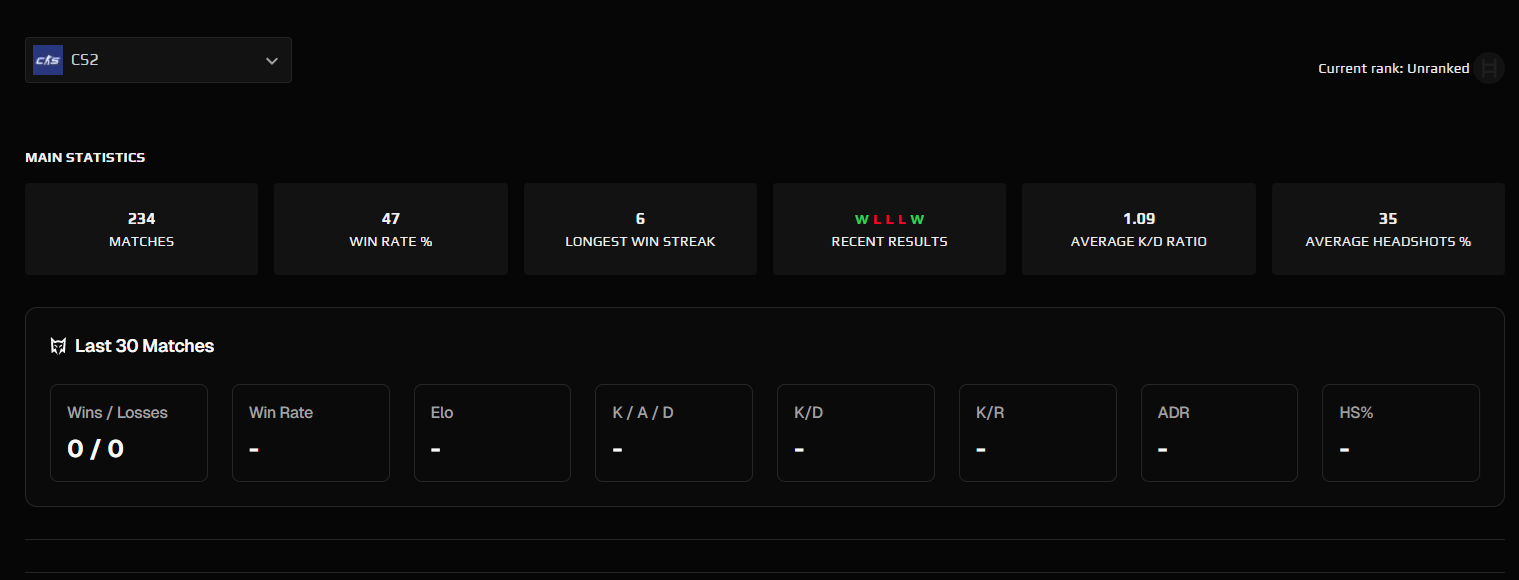Click the middle red L in Recent Results

890,219
